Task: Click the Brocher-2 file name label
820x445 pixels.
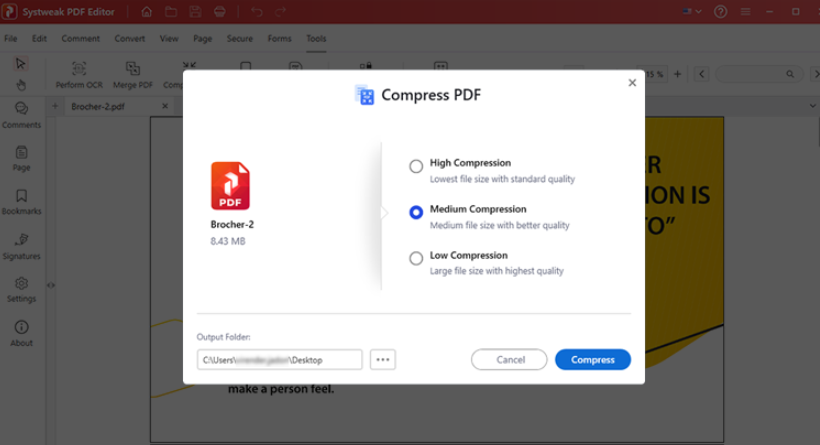Action: (x=232, y=224)
